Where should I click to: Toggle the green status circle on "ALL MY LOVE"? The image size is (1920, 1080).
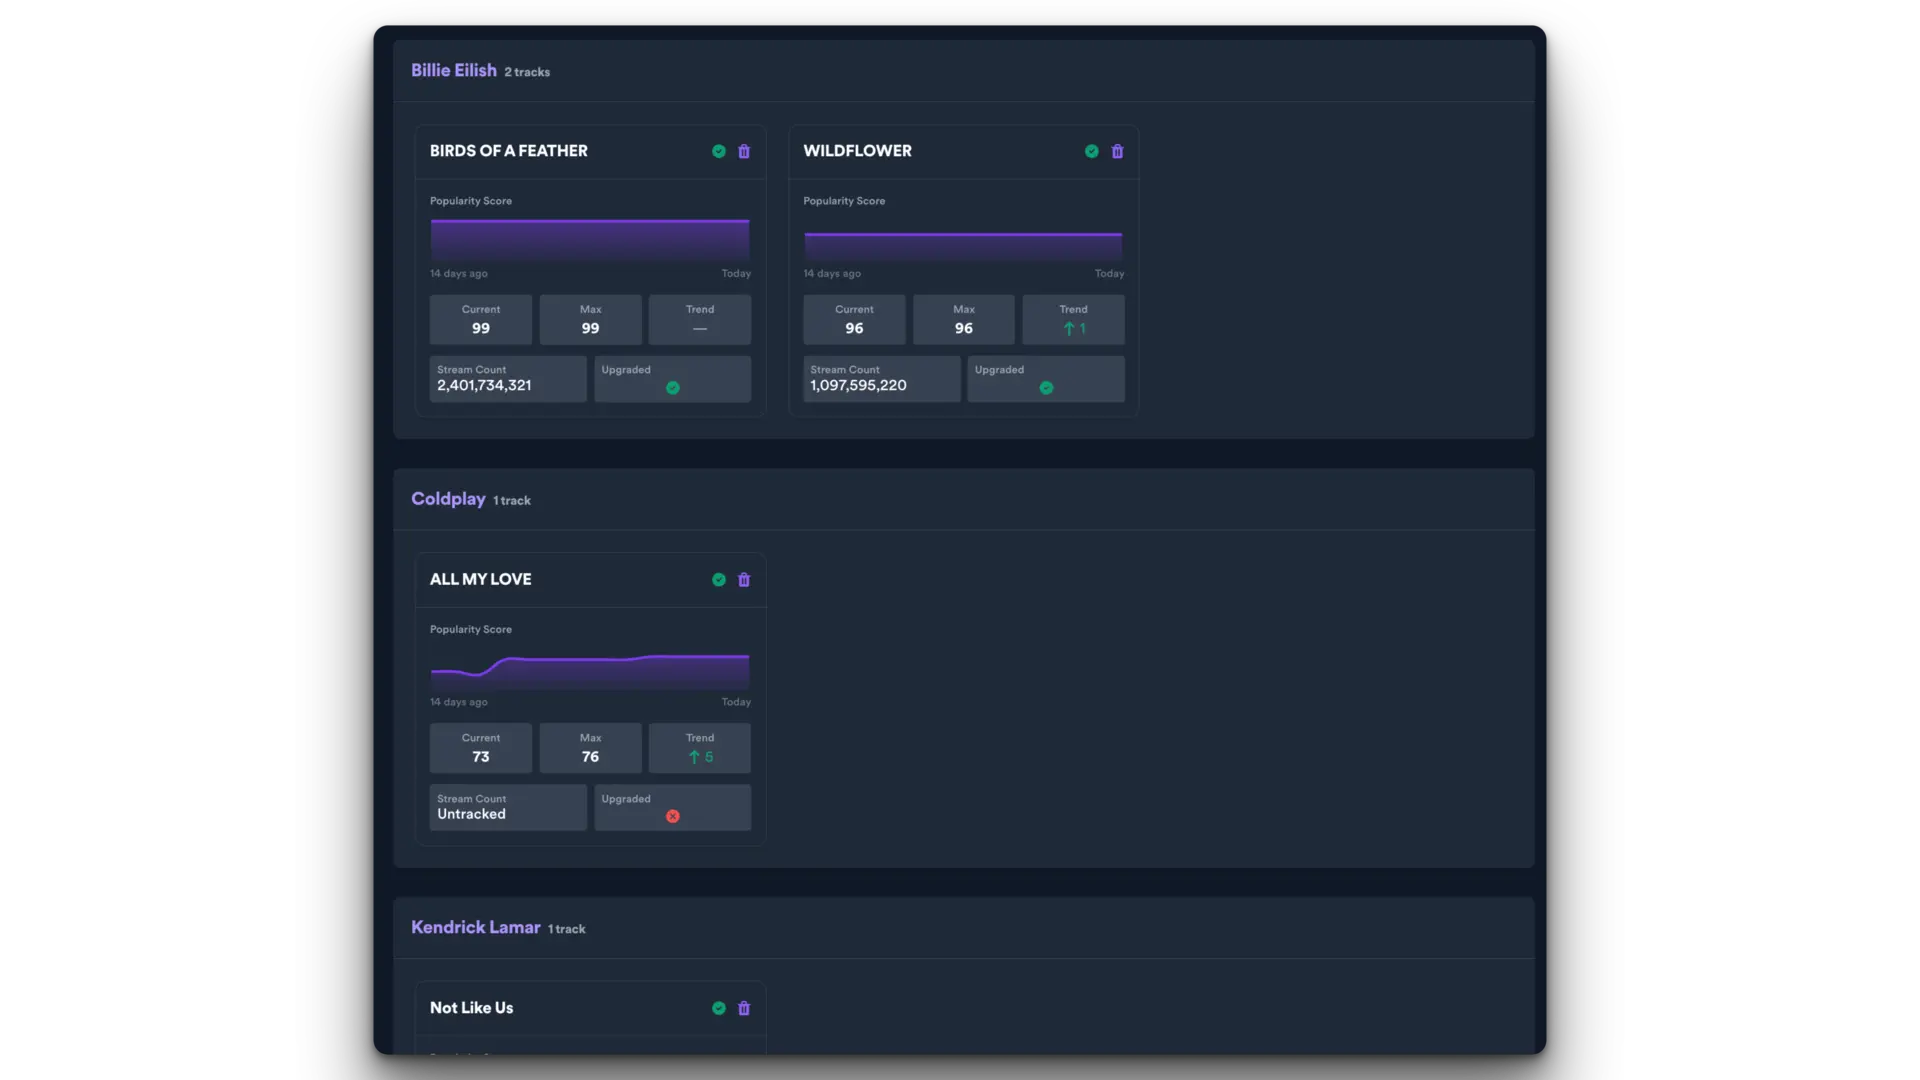(718, 579)
